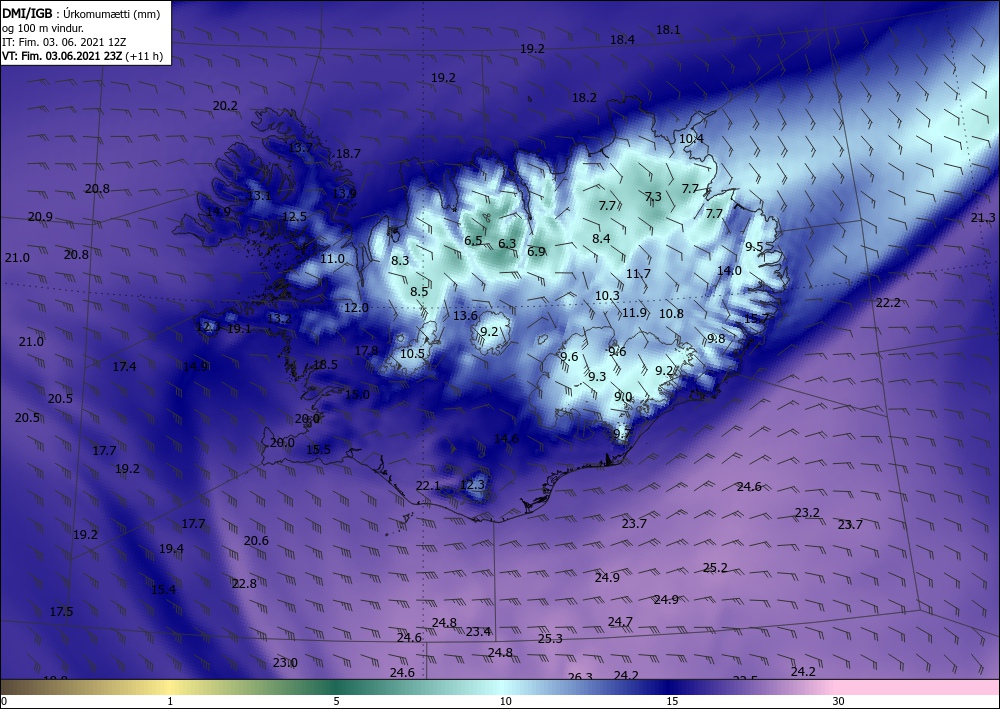1000x709 pixels.
Task: Click the map value '10.5'
Action: [413, 354]
